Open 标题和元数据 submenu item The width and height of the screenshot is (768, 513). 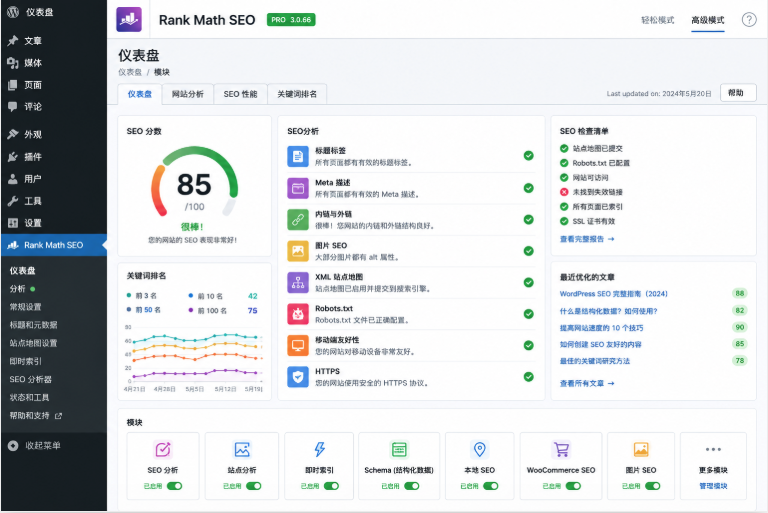[x=33, y=325]
